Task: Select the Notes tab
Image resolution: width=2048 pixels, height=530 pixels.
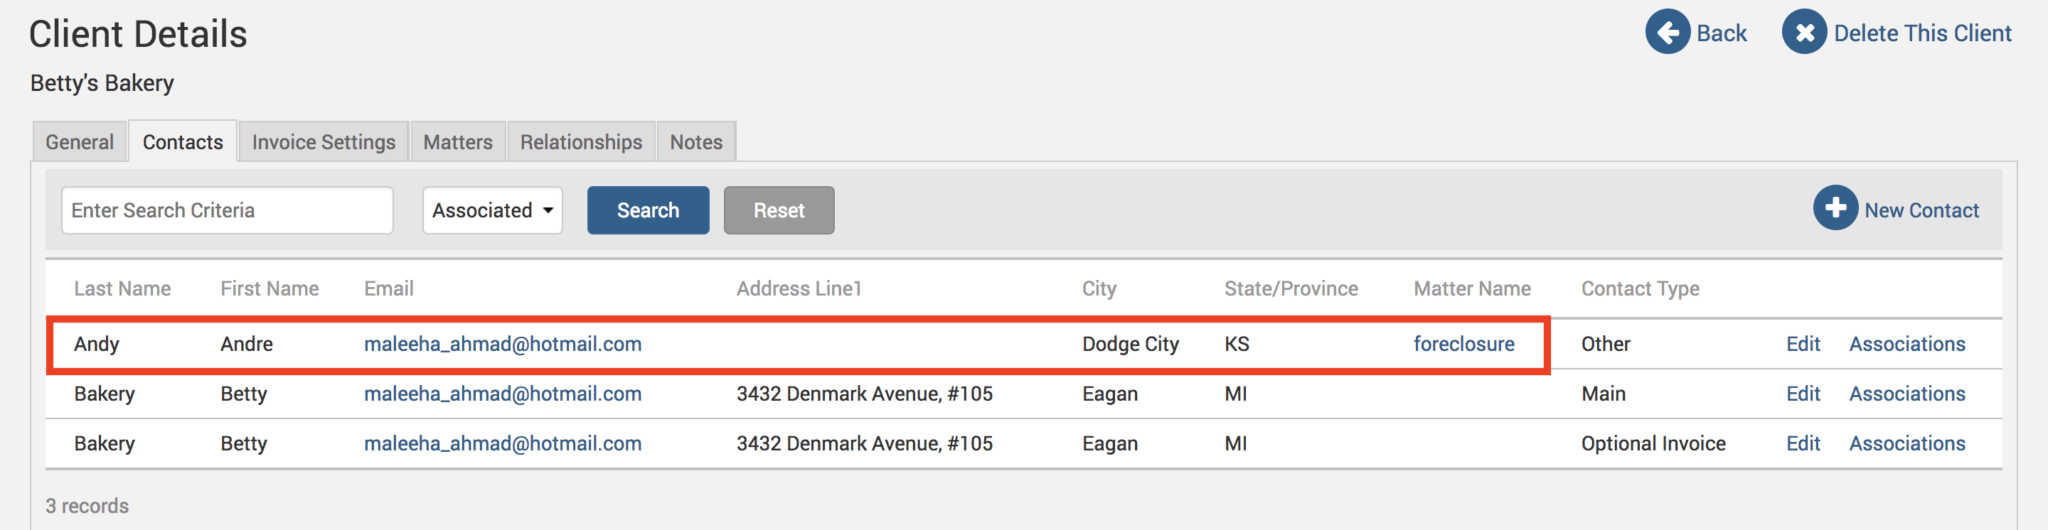Action: tap(696, 142)
